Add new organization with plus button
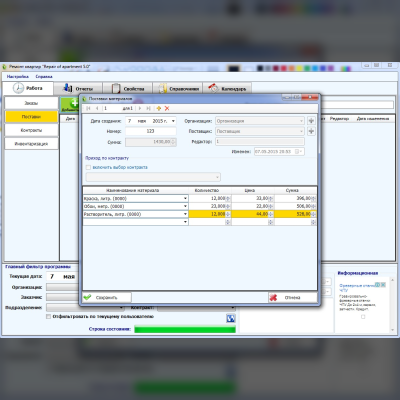The image size is (400, 400). (311, 121)
